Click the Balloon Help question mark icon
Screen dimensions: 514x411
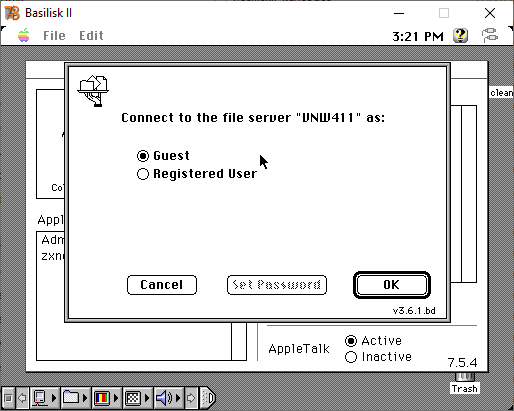(x=460, y=35)
